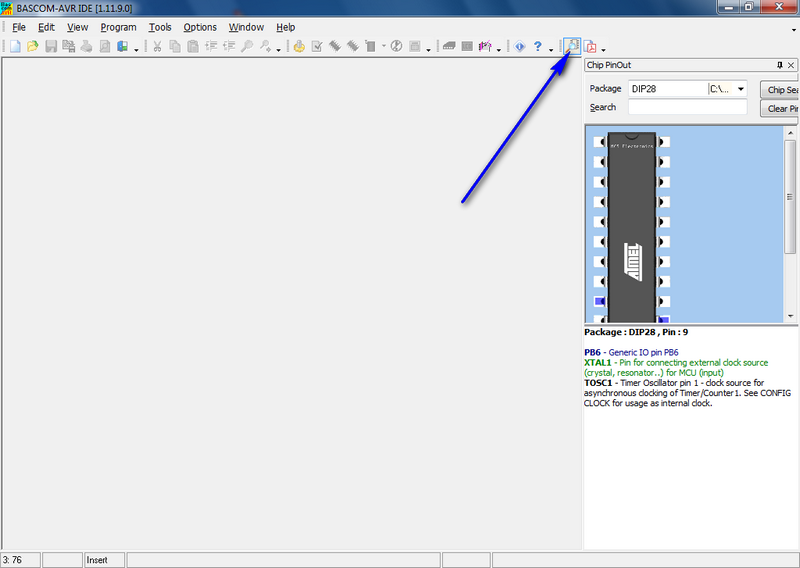Viewport: 800px width, 568px height.
Task: Click the Paste clipboard icon
Action: pos(193,46)
